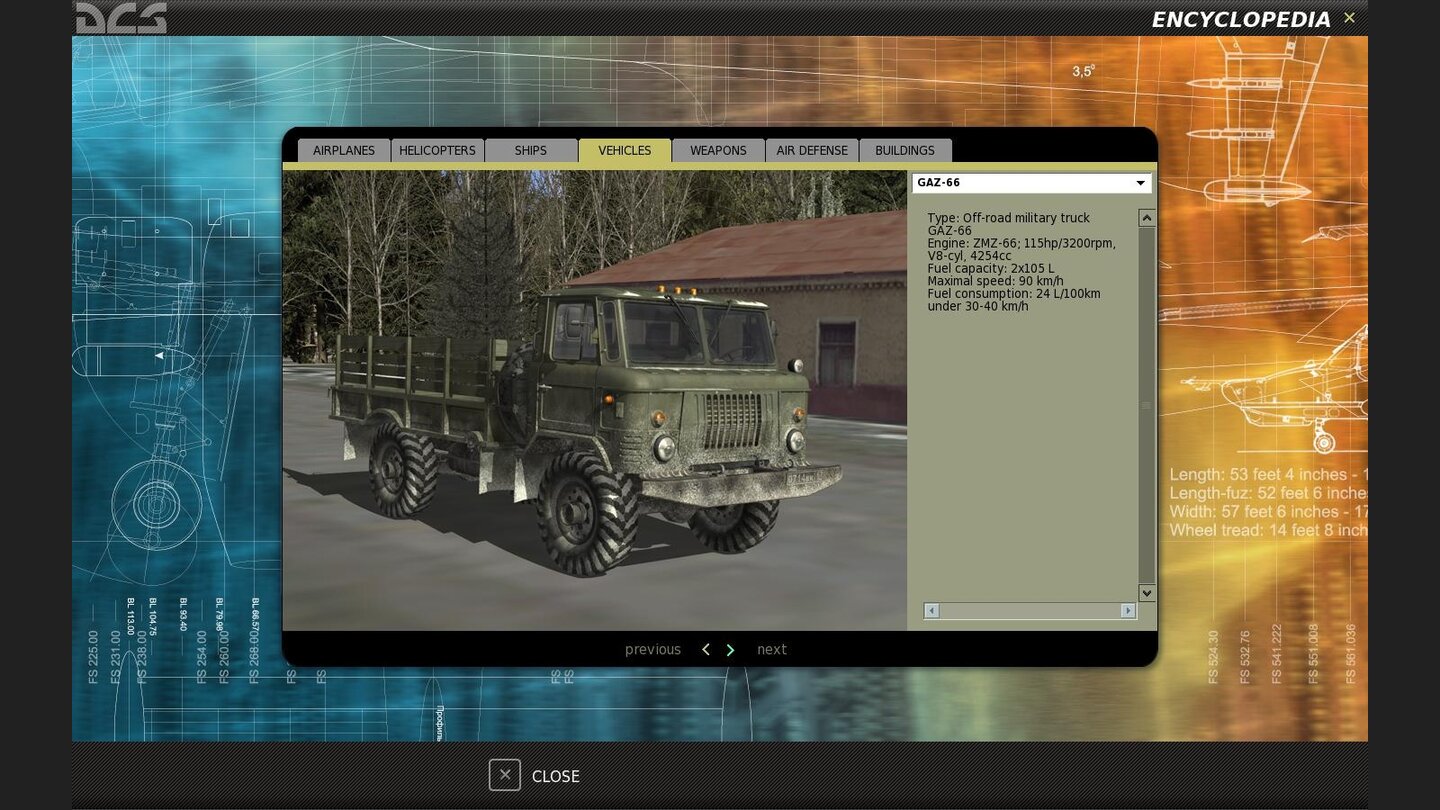
Task: Click the right chevron next arrow
Action: 730,650
